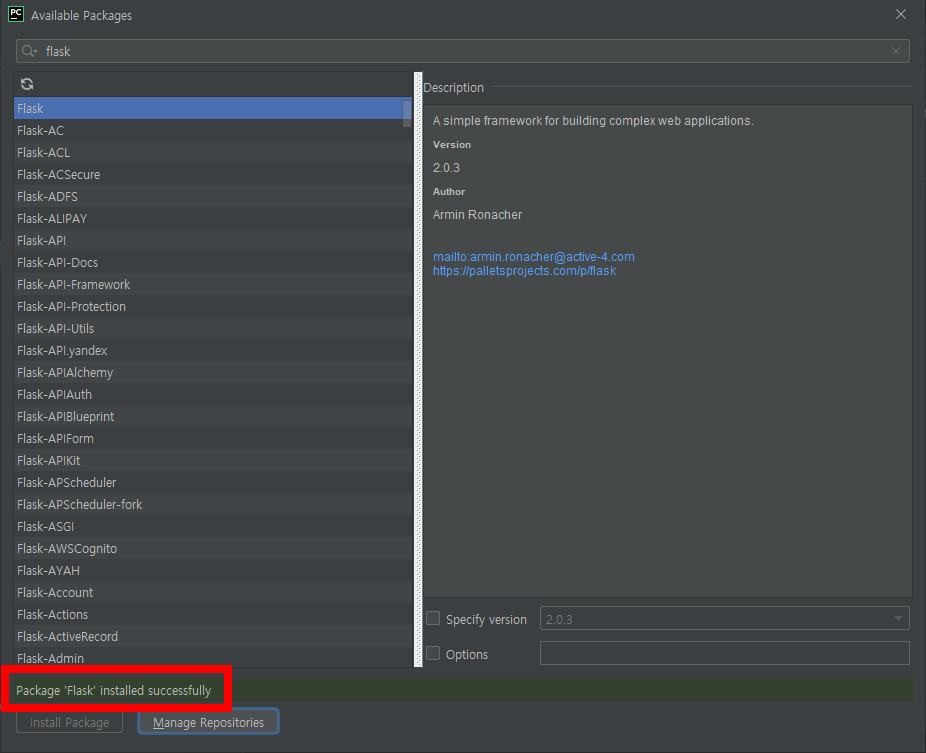This screenshot has width=926, height=753.
Task: Click the refresh package list icon
Action: 27,84
